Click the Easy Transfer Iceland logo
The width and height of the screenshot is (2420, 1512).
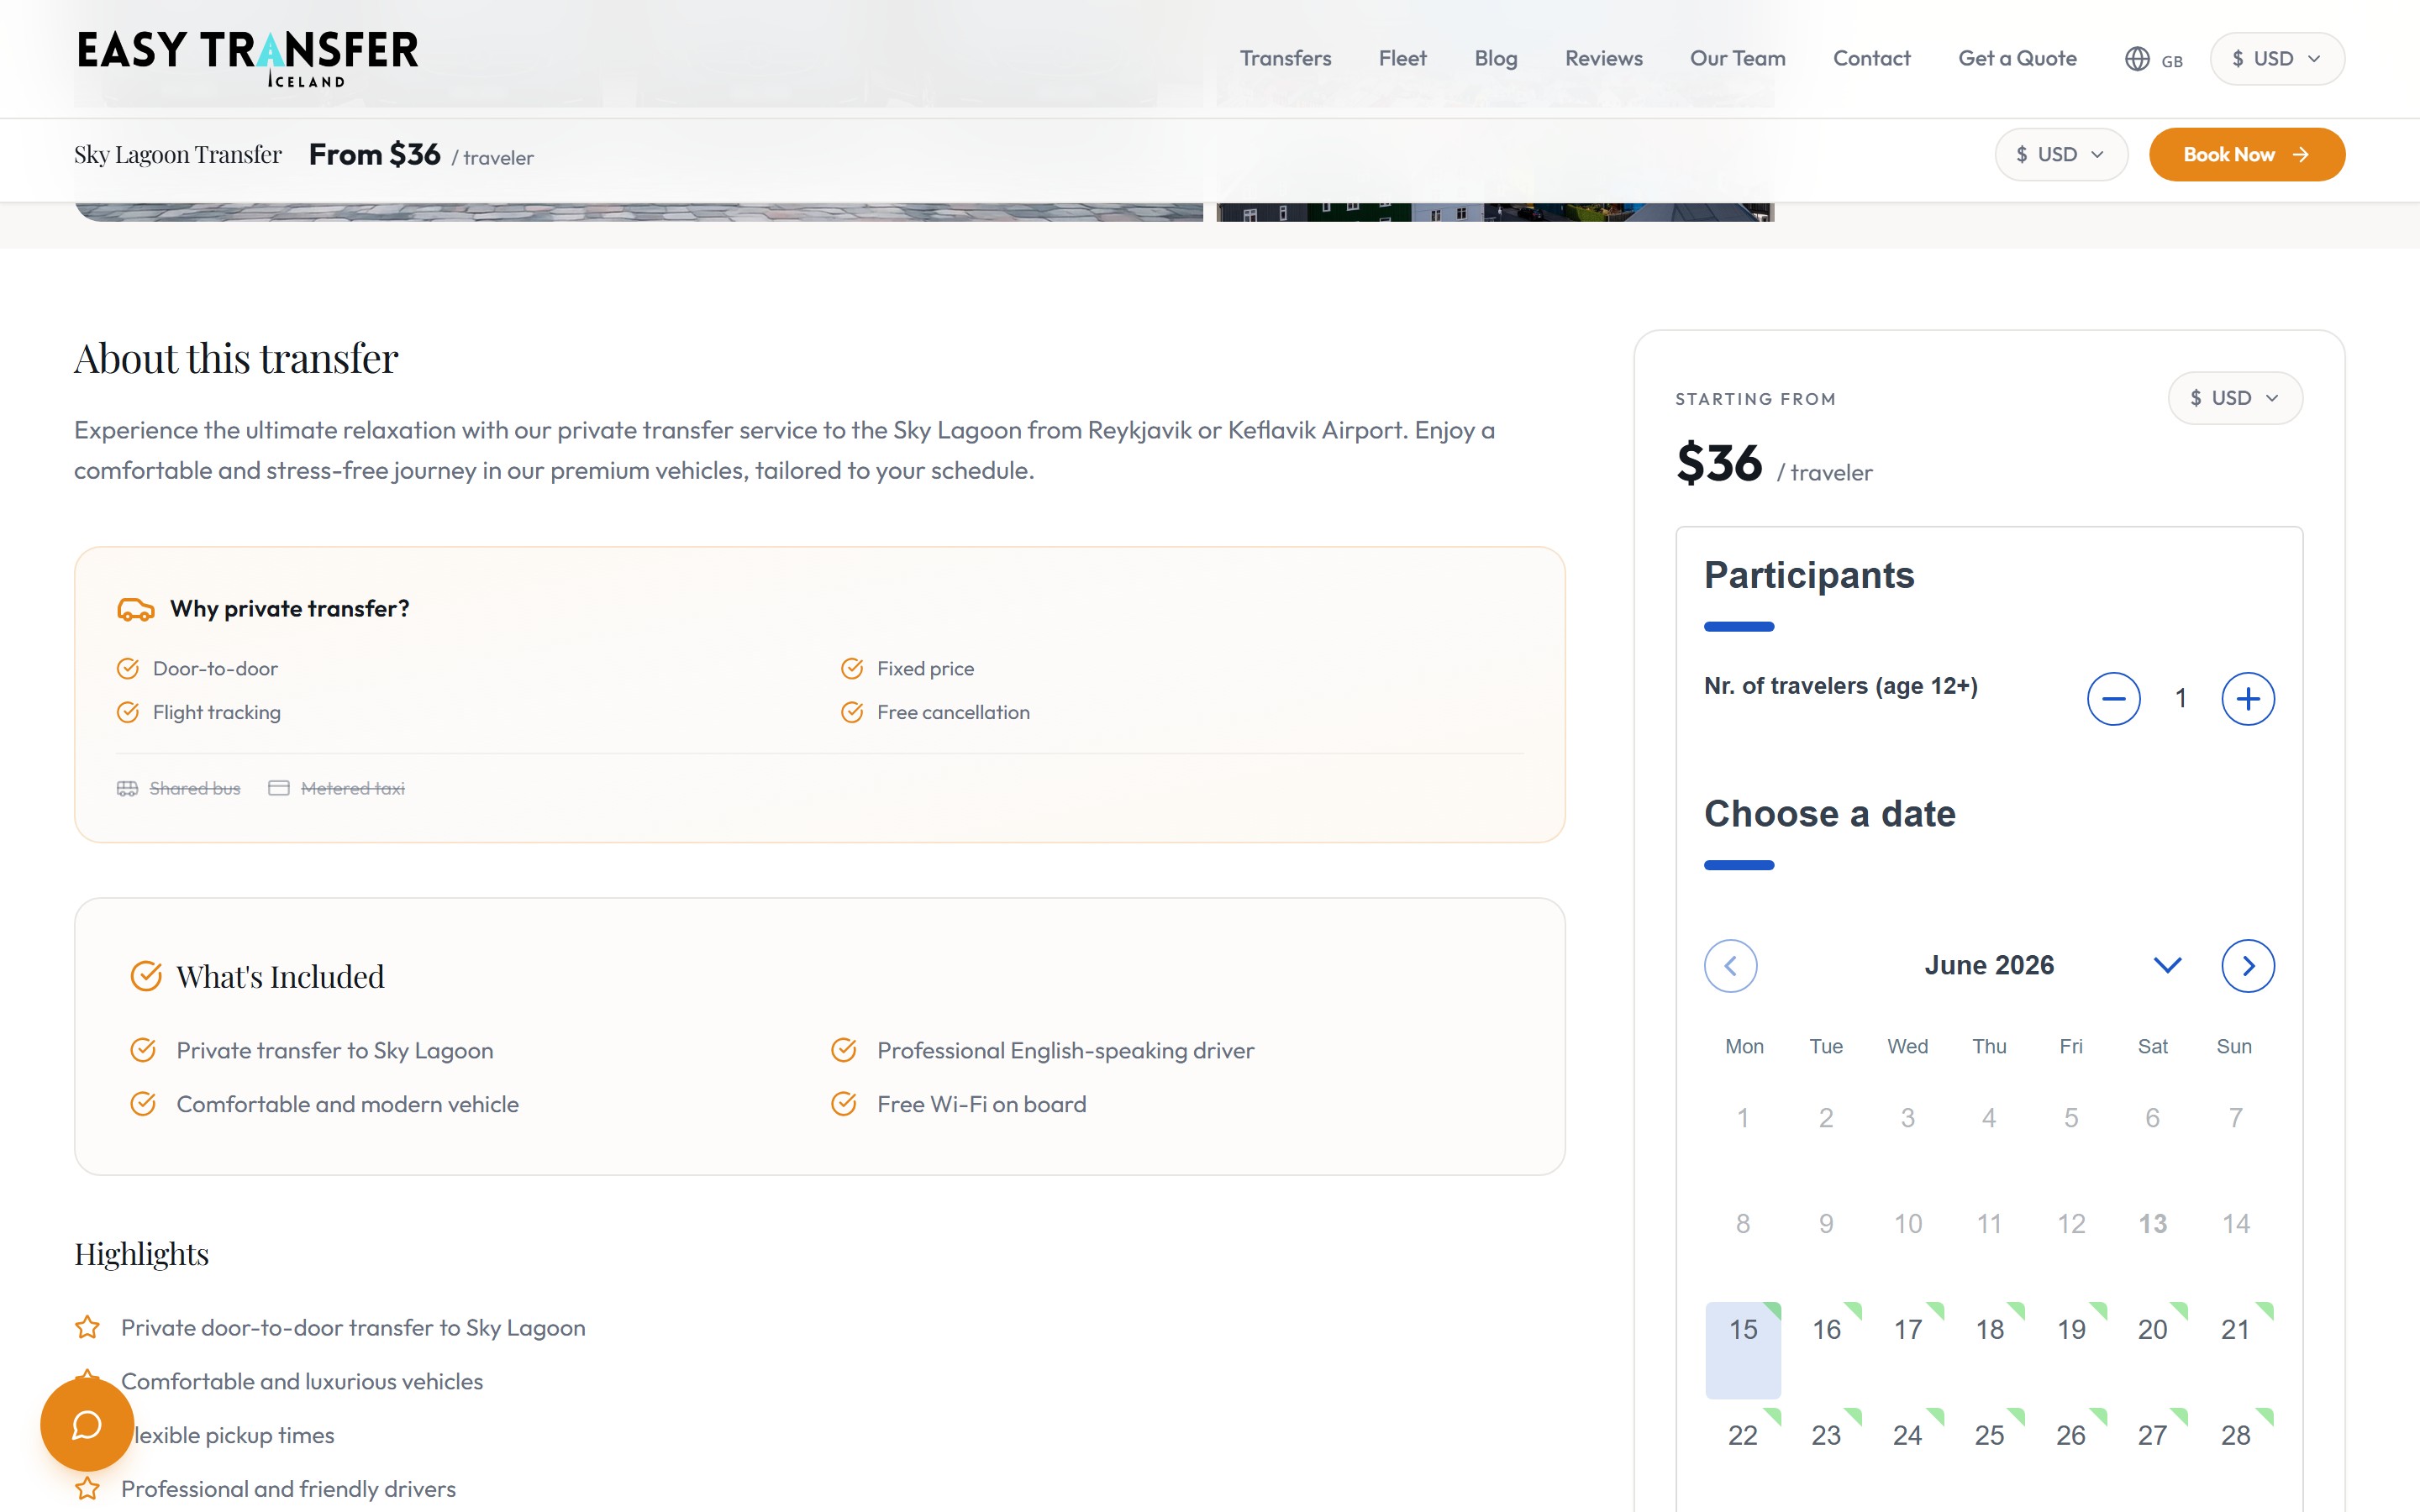tap(248, 58)
